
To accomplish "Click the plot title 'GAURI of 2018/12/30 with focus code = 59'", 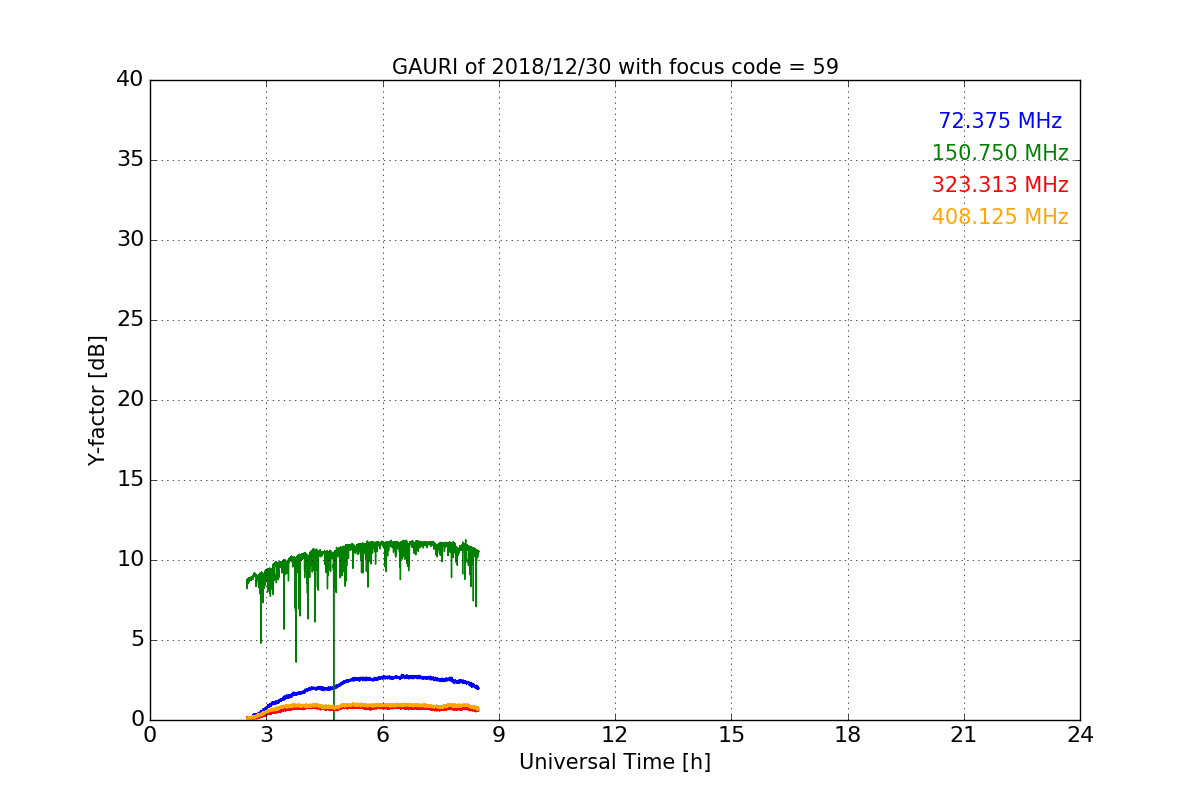I will (615, 67).
